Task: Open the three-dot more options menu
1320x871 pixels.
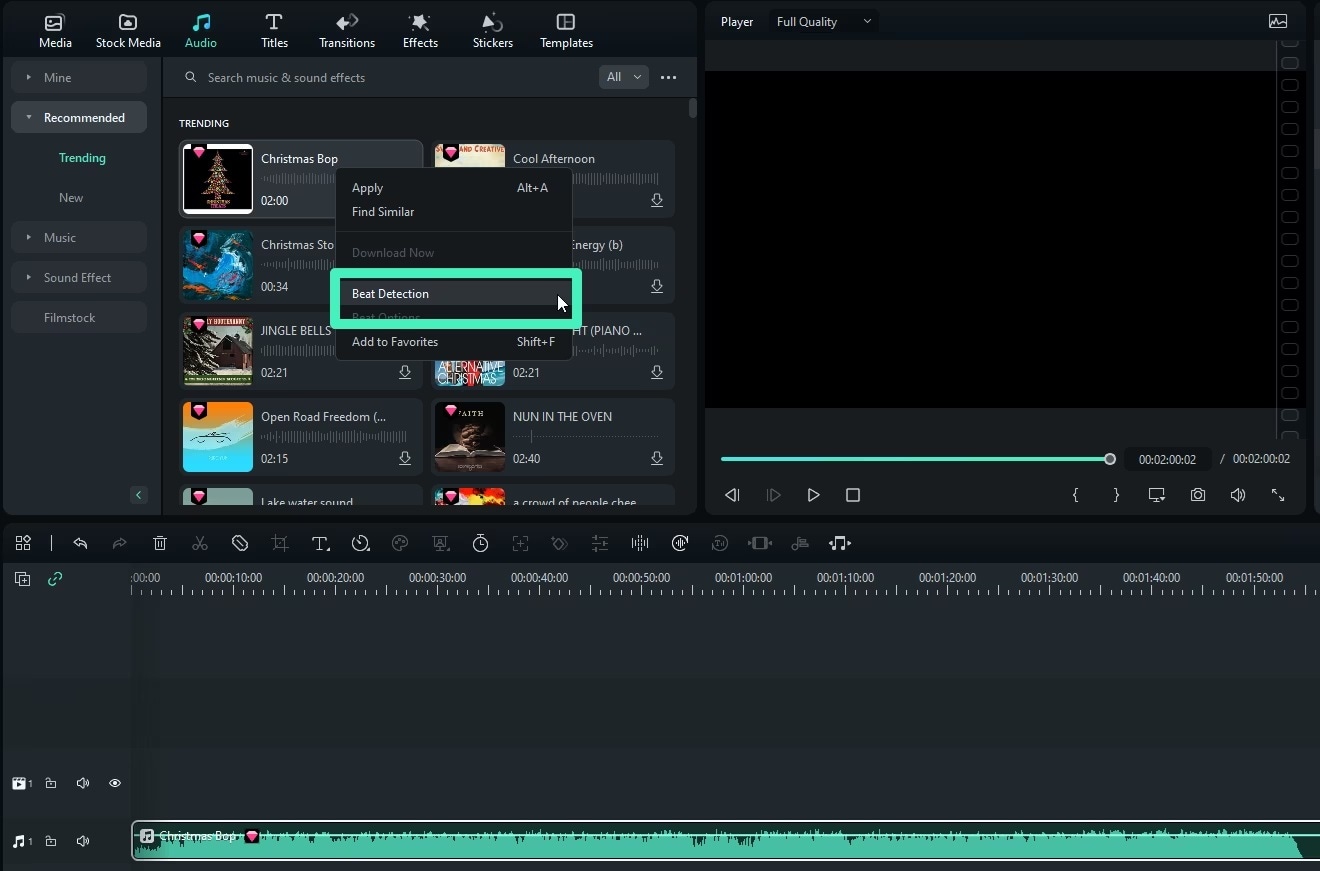Action: tap(669, 77)
